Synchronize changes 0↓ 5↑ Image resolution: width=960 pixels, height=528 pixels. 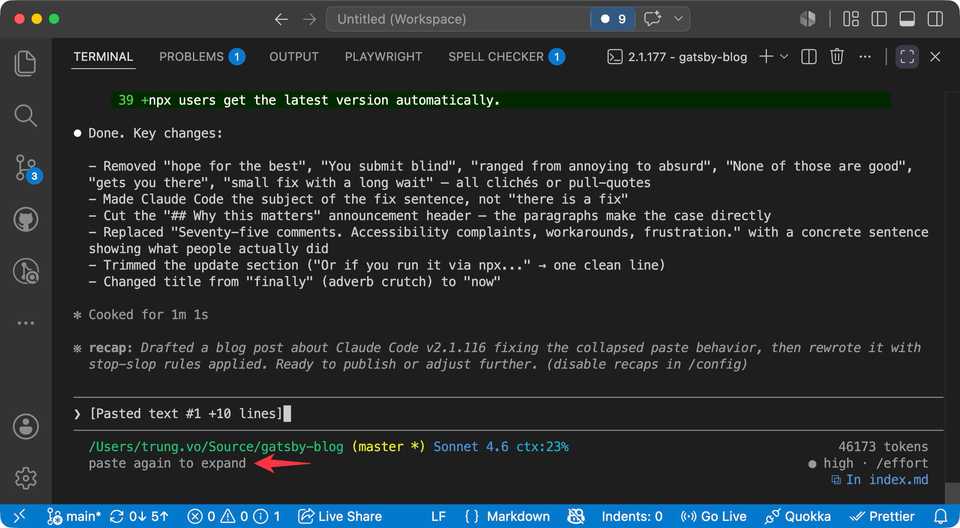138,516
